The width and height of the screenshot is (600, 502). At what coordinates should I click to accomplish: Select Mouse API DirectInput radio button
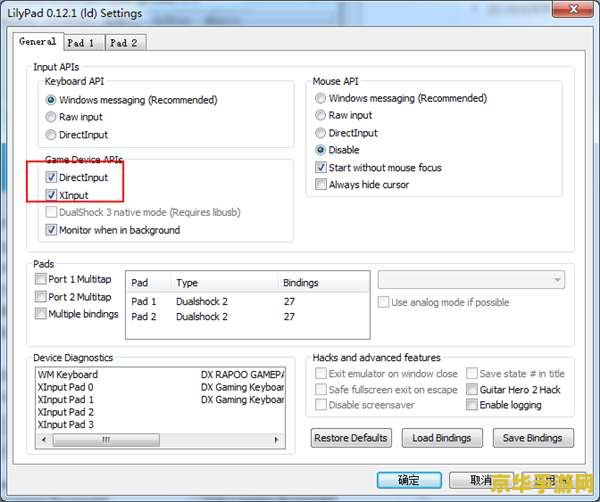321,133
